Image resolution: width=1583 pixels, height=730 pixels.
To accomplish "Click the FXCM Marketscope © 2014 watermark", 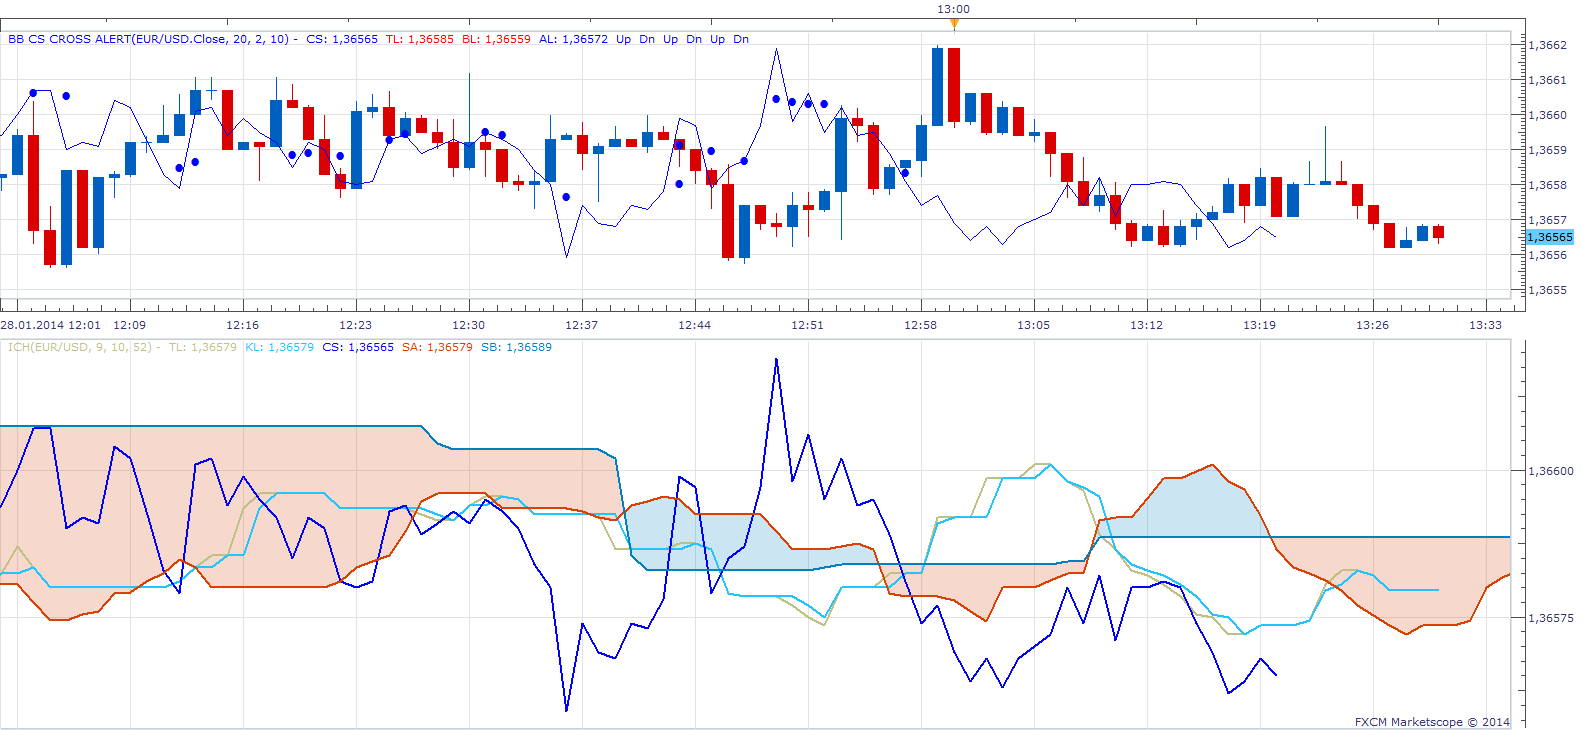I will pos(1432,722).
